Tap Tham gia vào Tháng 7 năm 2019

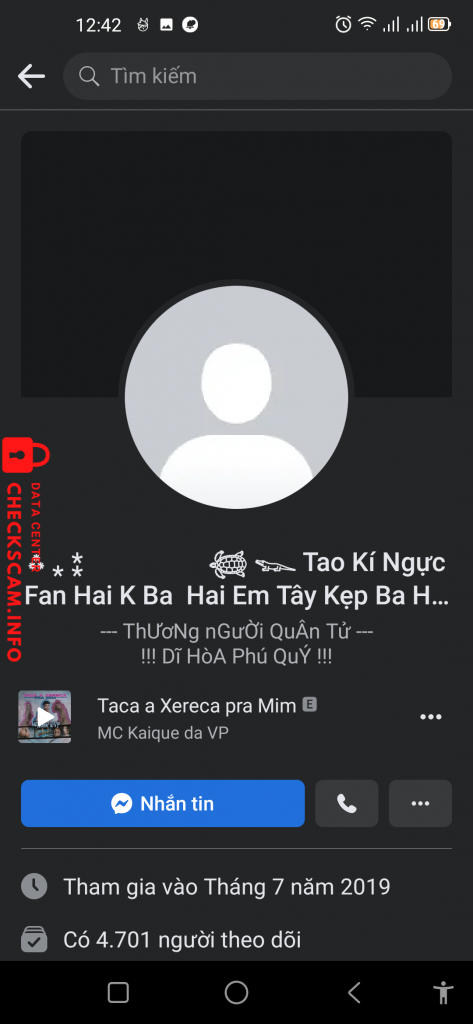227,887
